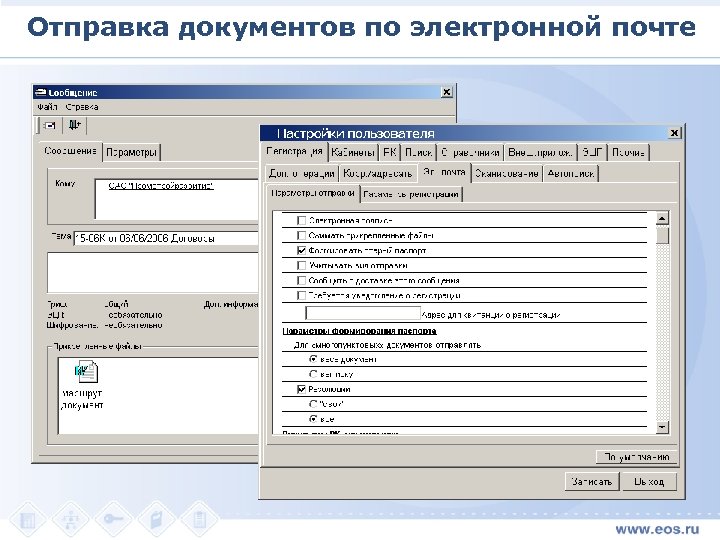The height and width of the screenshot is (540, 720).
Task: Click the send message toolbar icon
Action: [x=50, y=125]
